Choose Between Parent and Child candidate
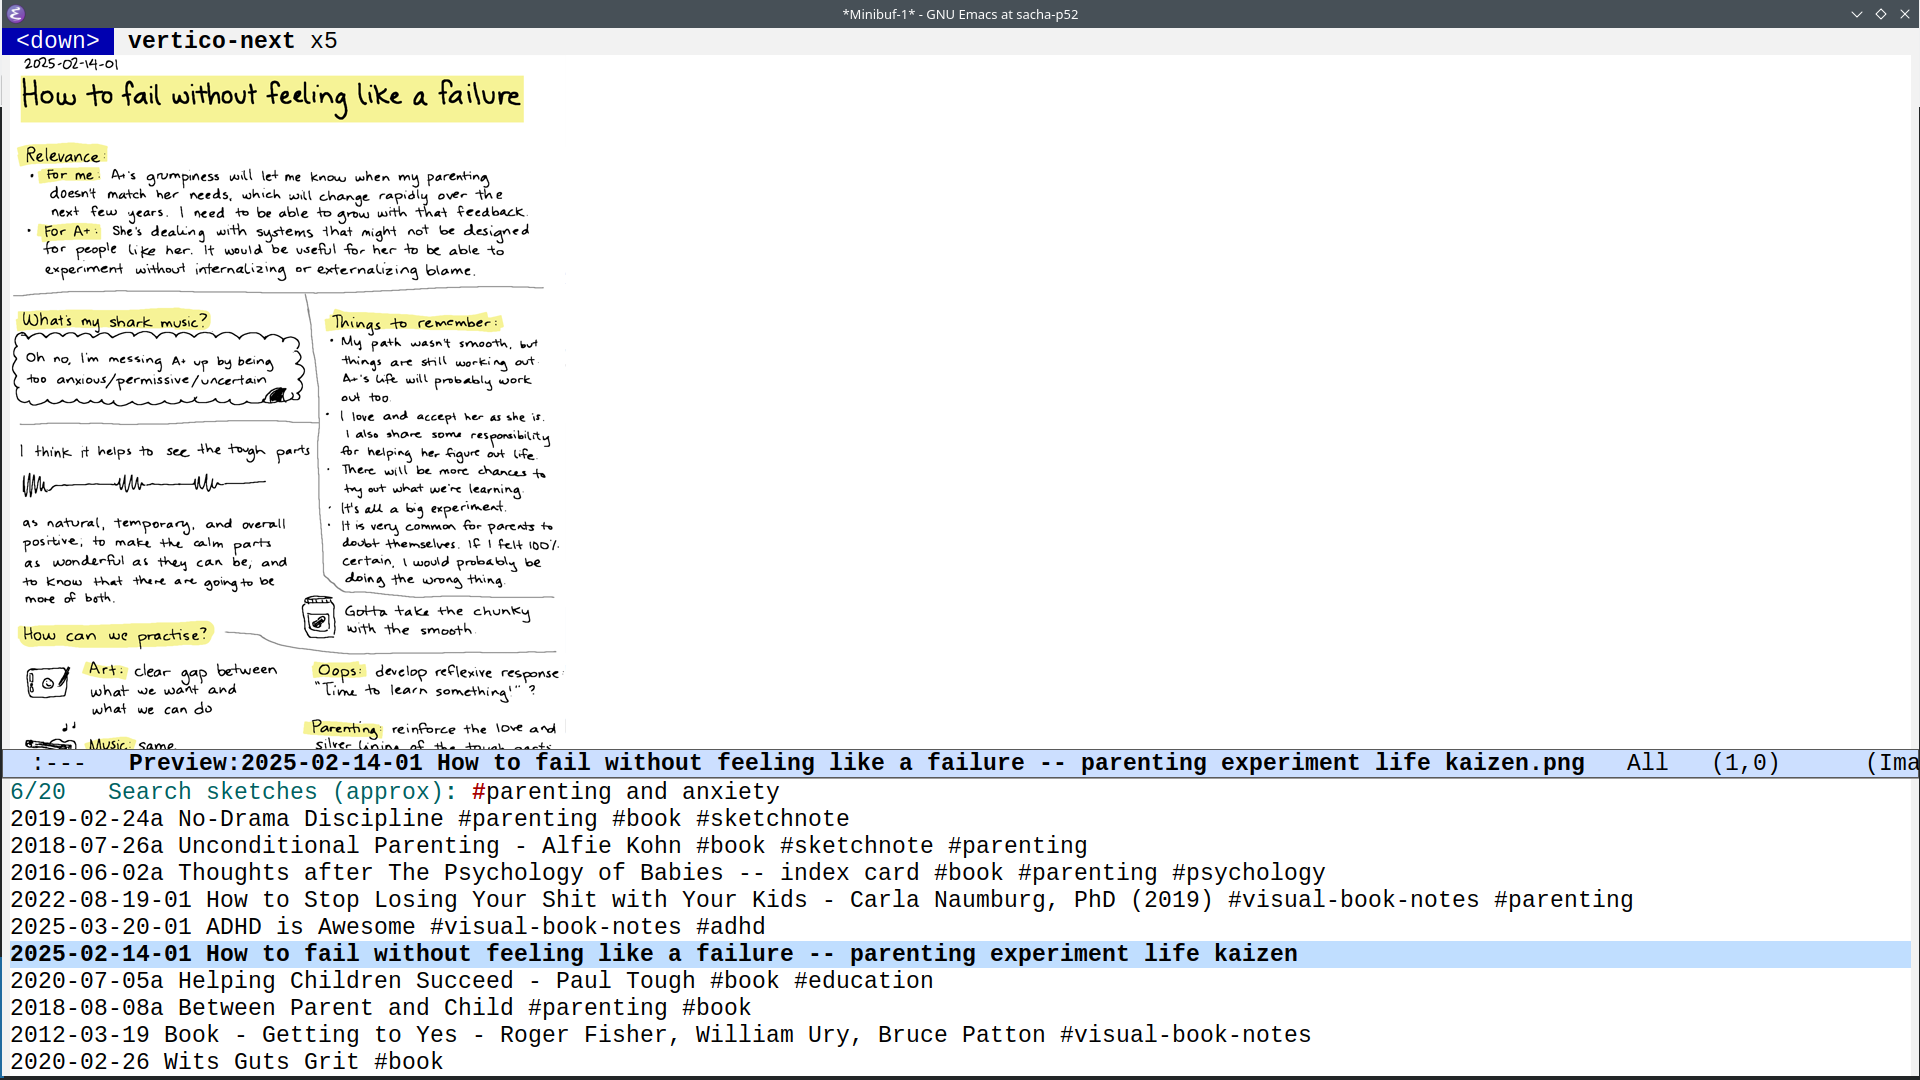1920x1080 pixels. 380,1008
